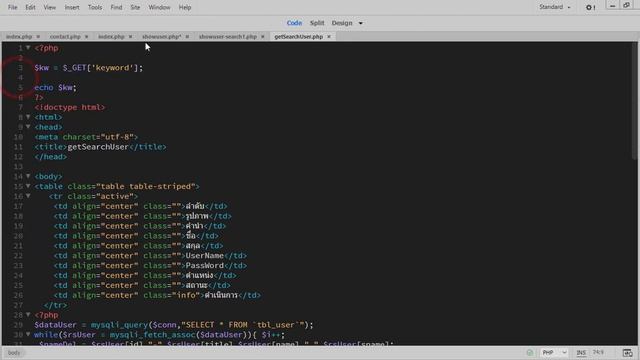Open the View menu
Viewport: 640px width, 360px height.
click(50, 7)
